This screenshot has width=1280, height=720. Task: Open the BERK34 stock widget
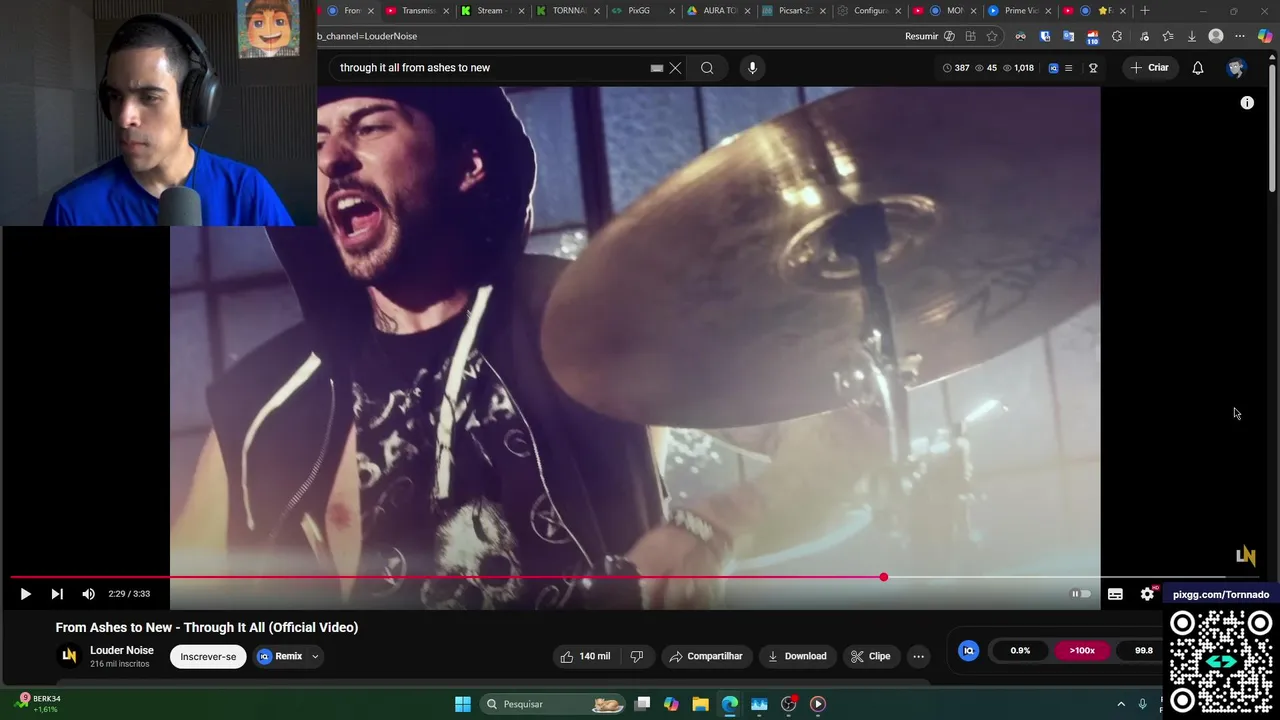(38, 703)
